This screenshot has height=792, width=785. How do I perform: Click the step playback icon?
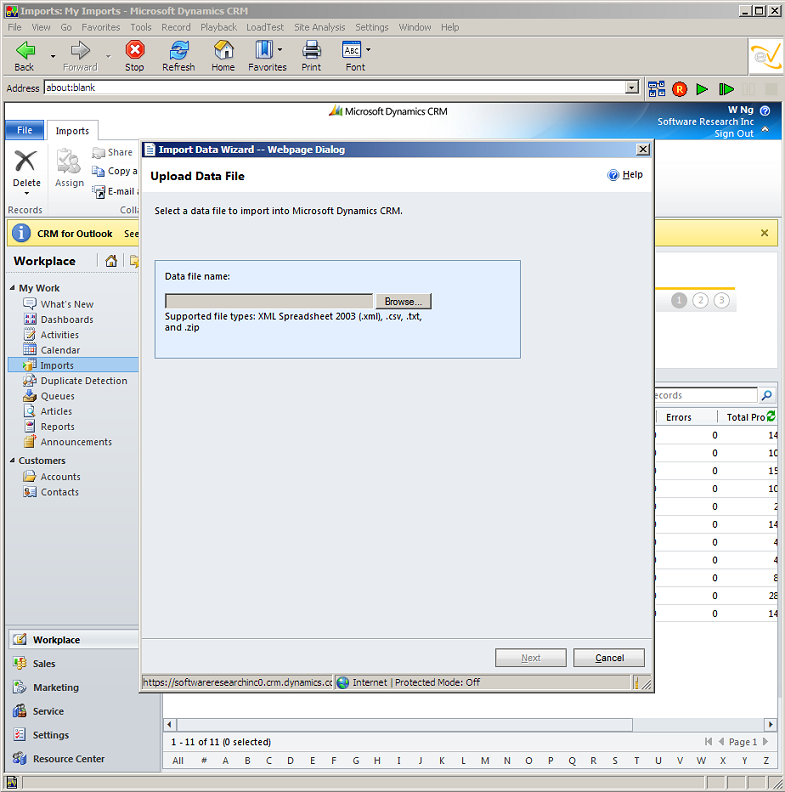tap(726, 89)
